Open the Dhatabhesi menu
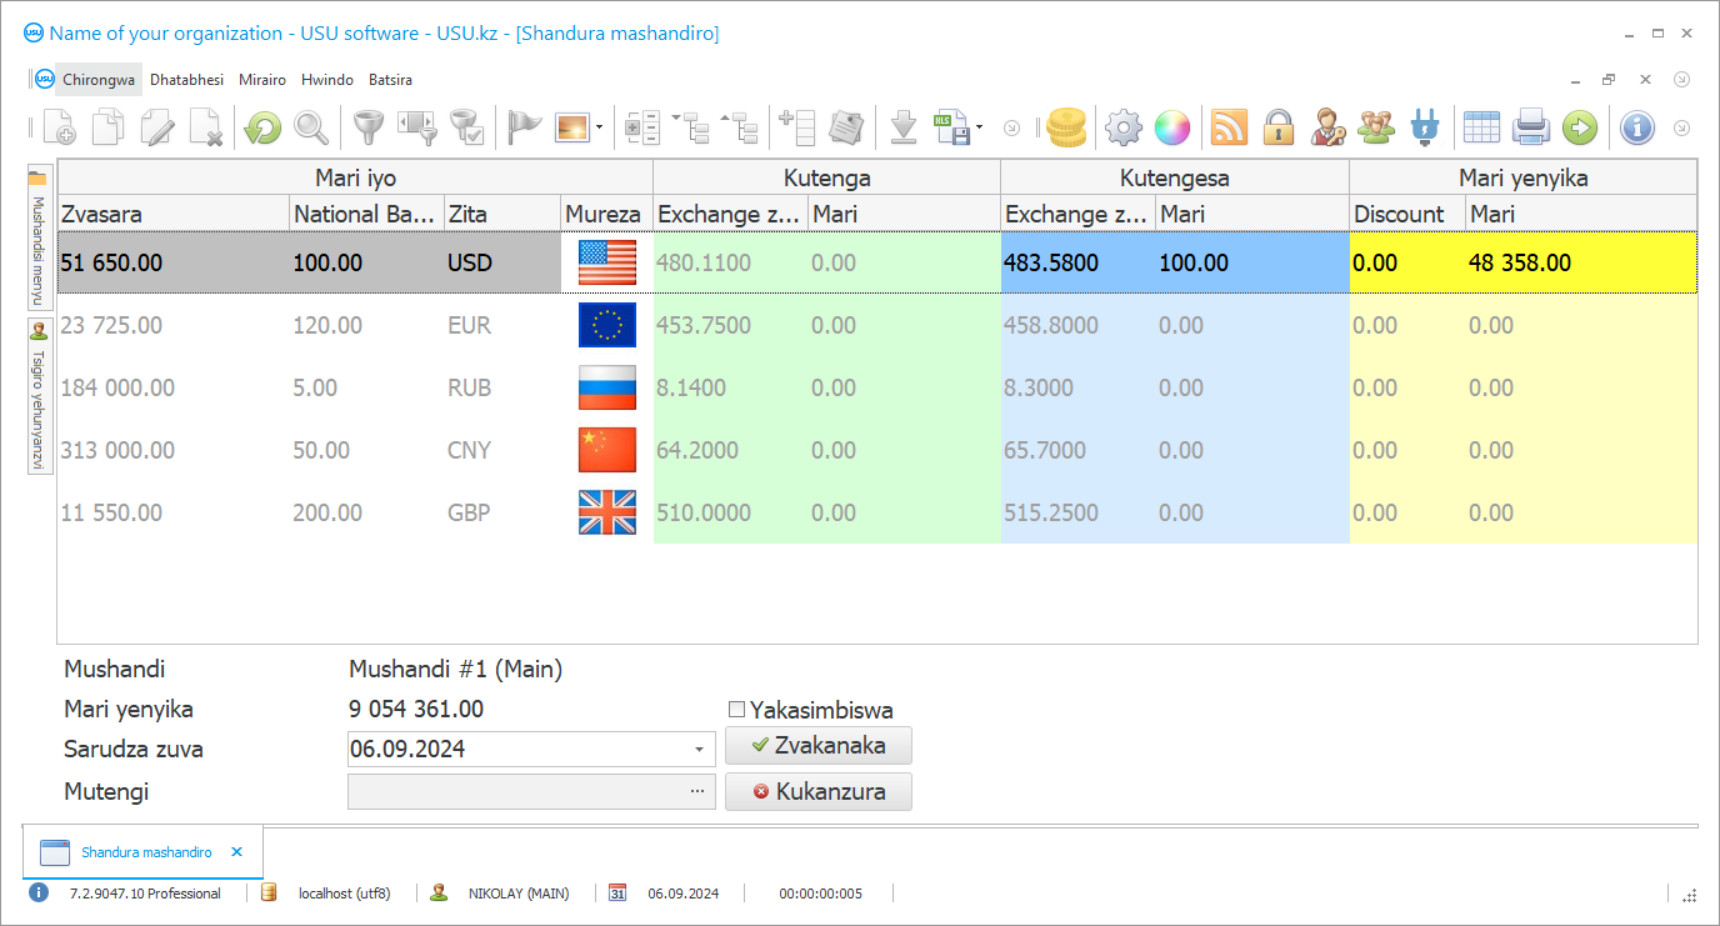Screen dimensions: 1720x926 pyautogui.click(x=187, y=79)
